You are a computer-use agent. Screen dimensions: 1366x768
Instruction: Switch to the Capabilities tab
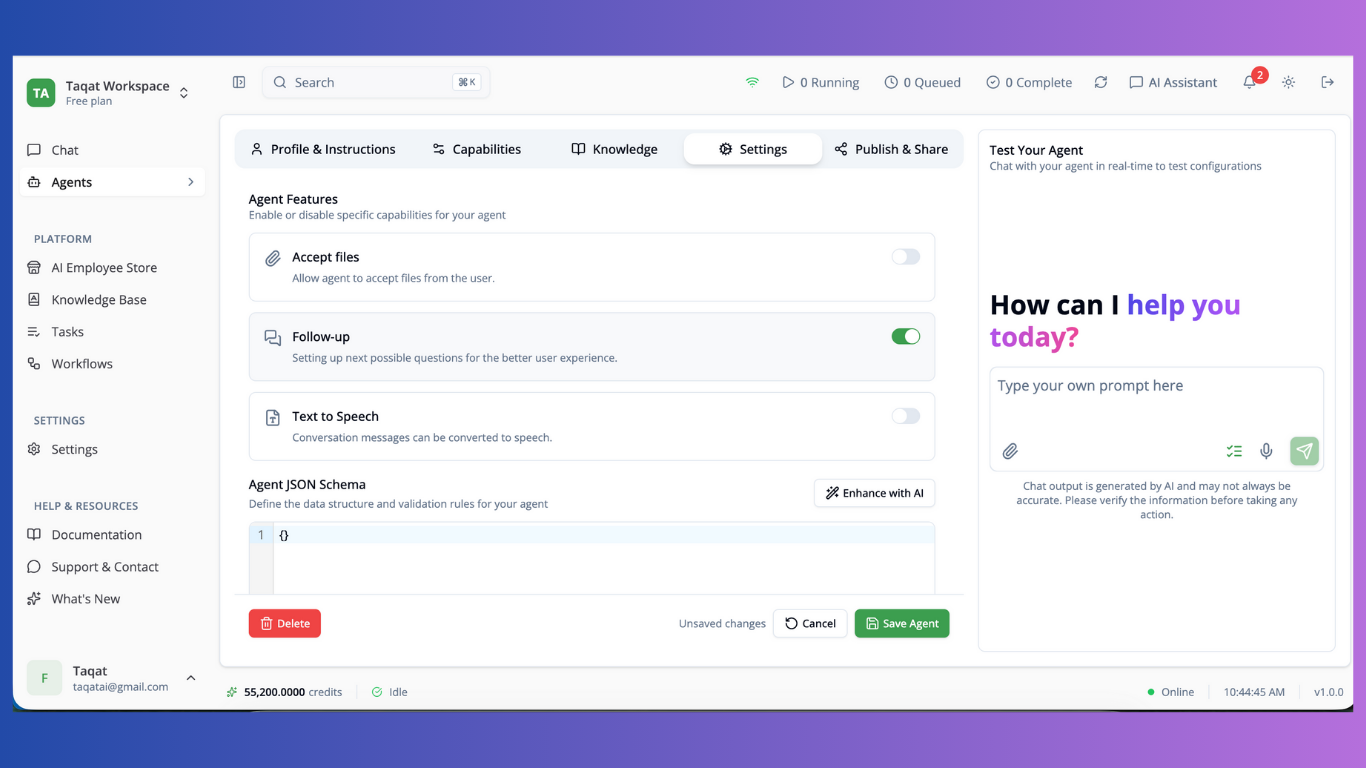pyautogui.click(x=476, y=149)
